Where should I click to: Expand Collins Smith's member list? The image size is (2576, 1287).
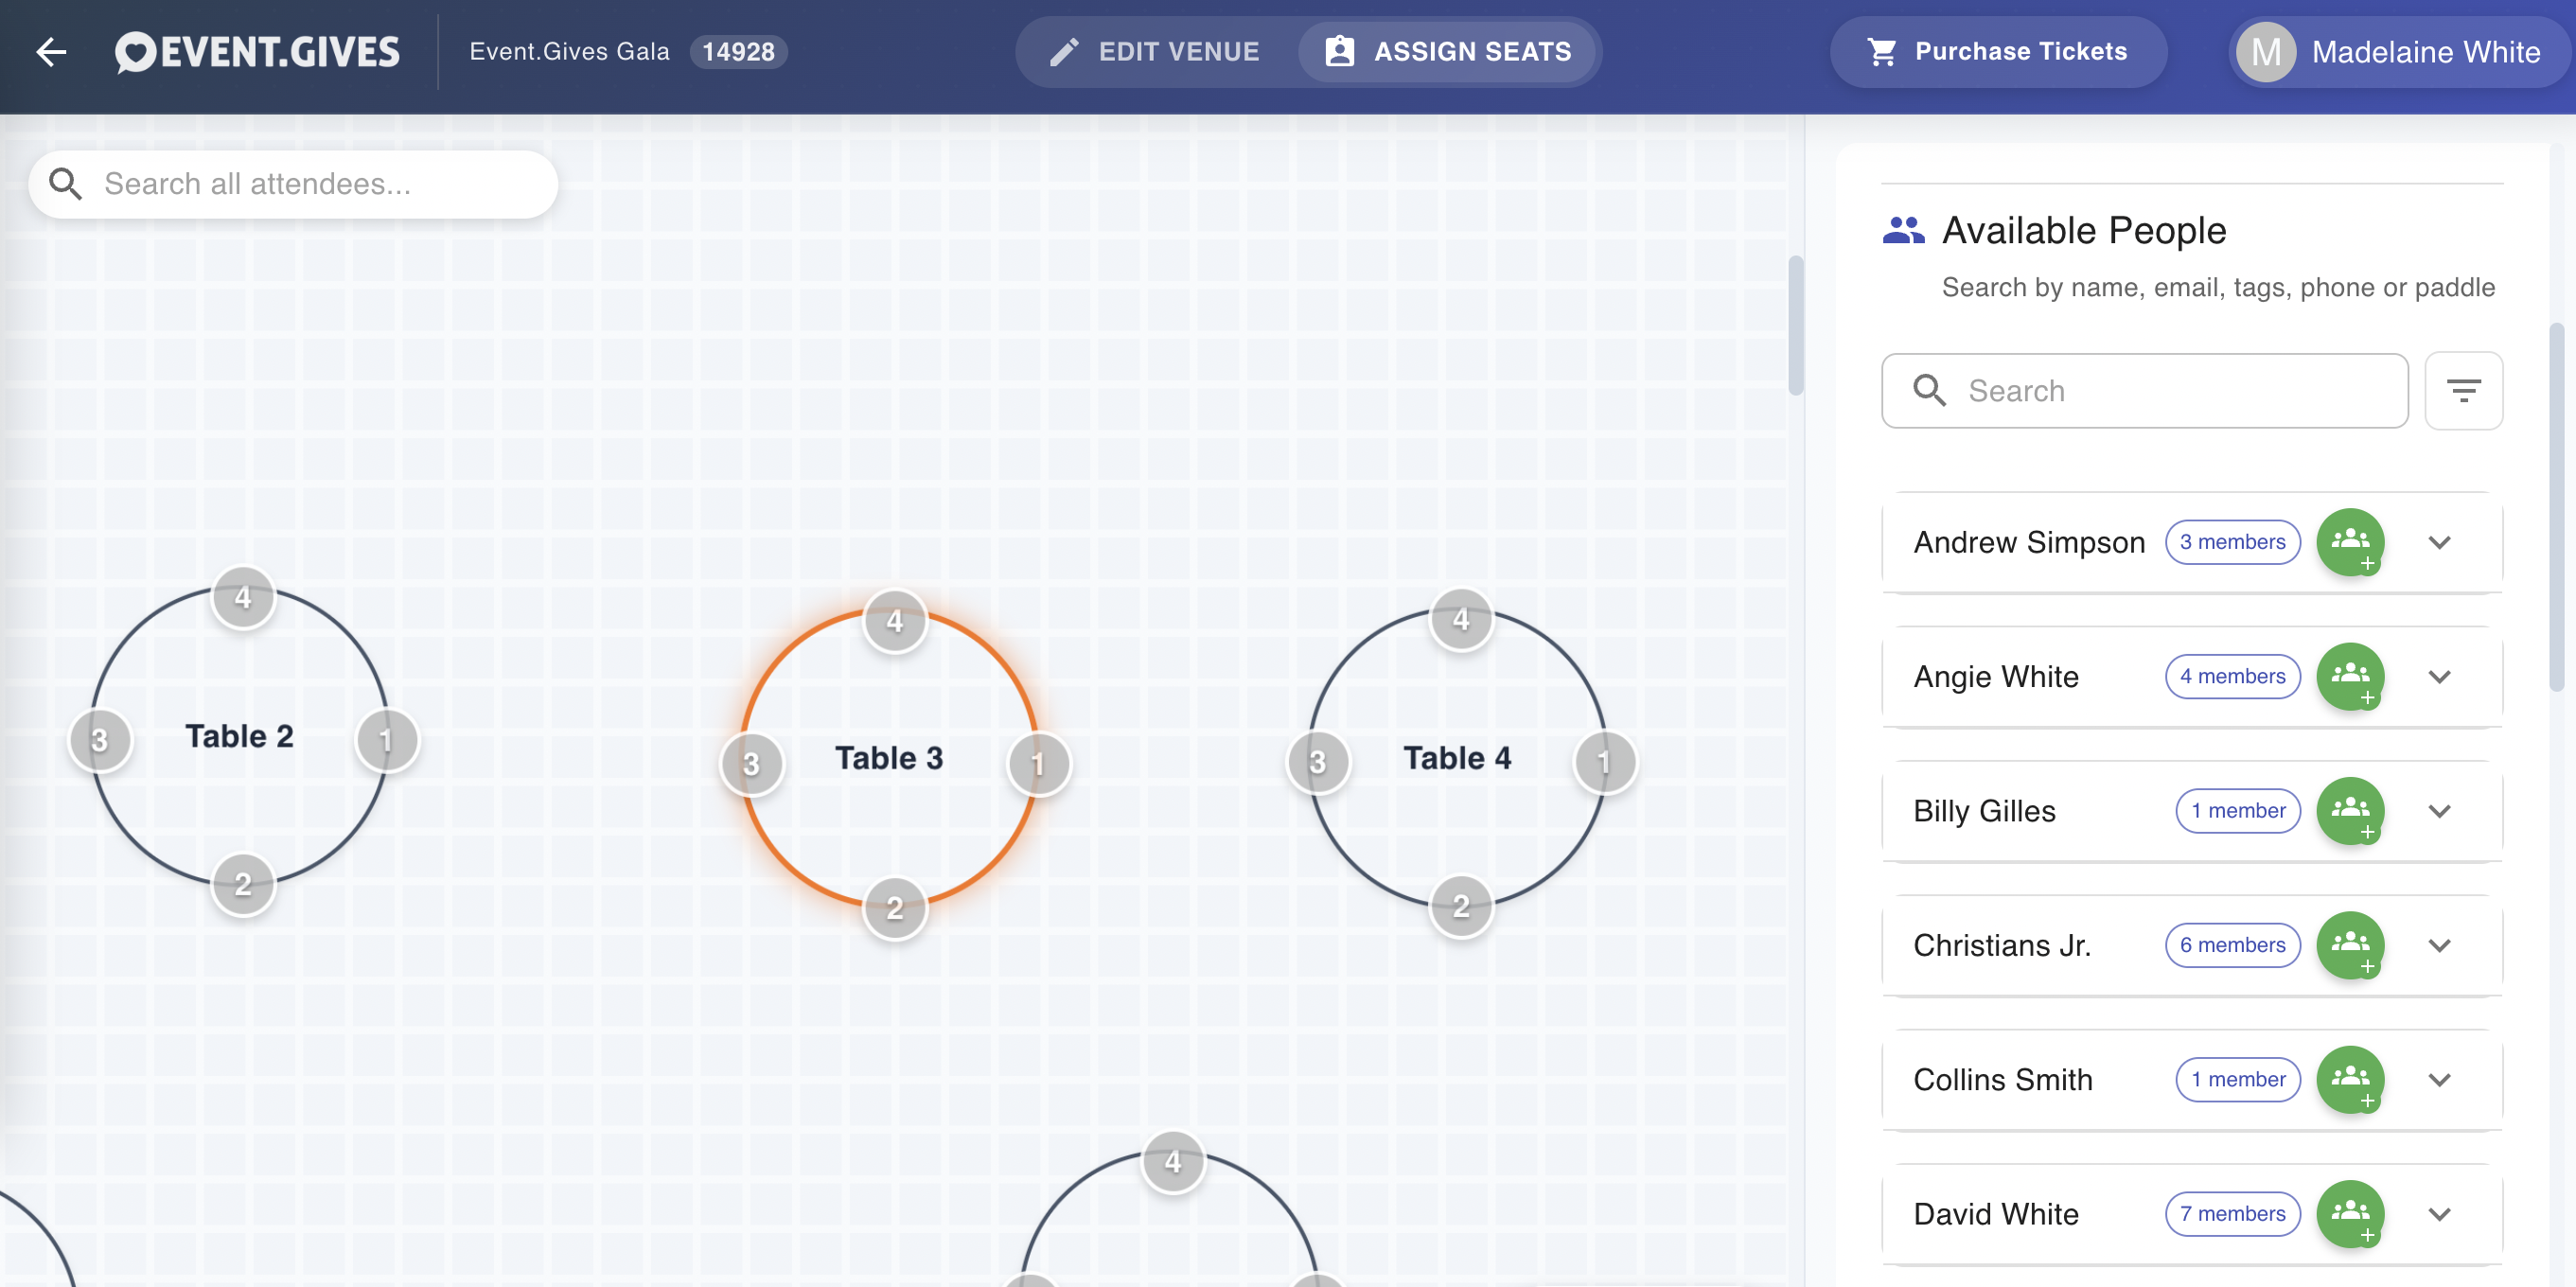coord(2440,1079)
